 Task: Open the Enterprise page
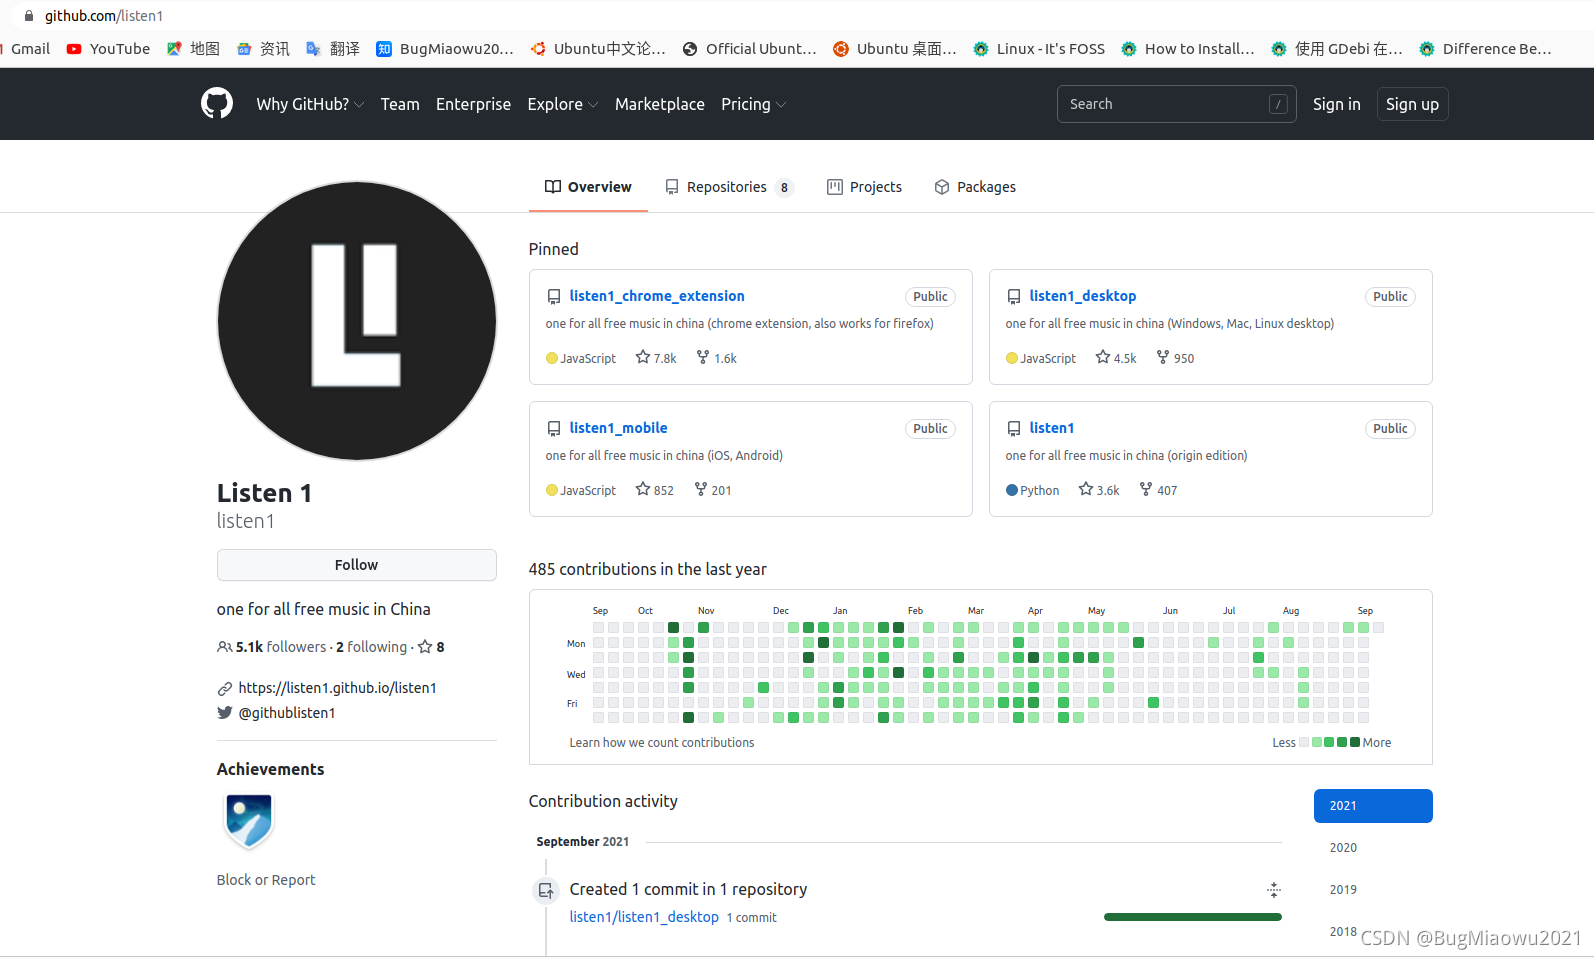pyautogui.click(x=473, y=104)
